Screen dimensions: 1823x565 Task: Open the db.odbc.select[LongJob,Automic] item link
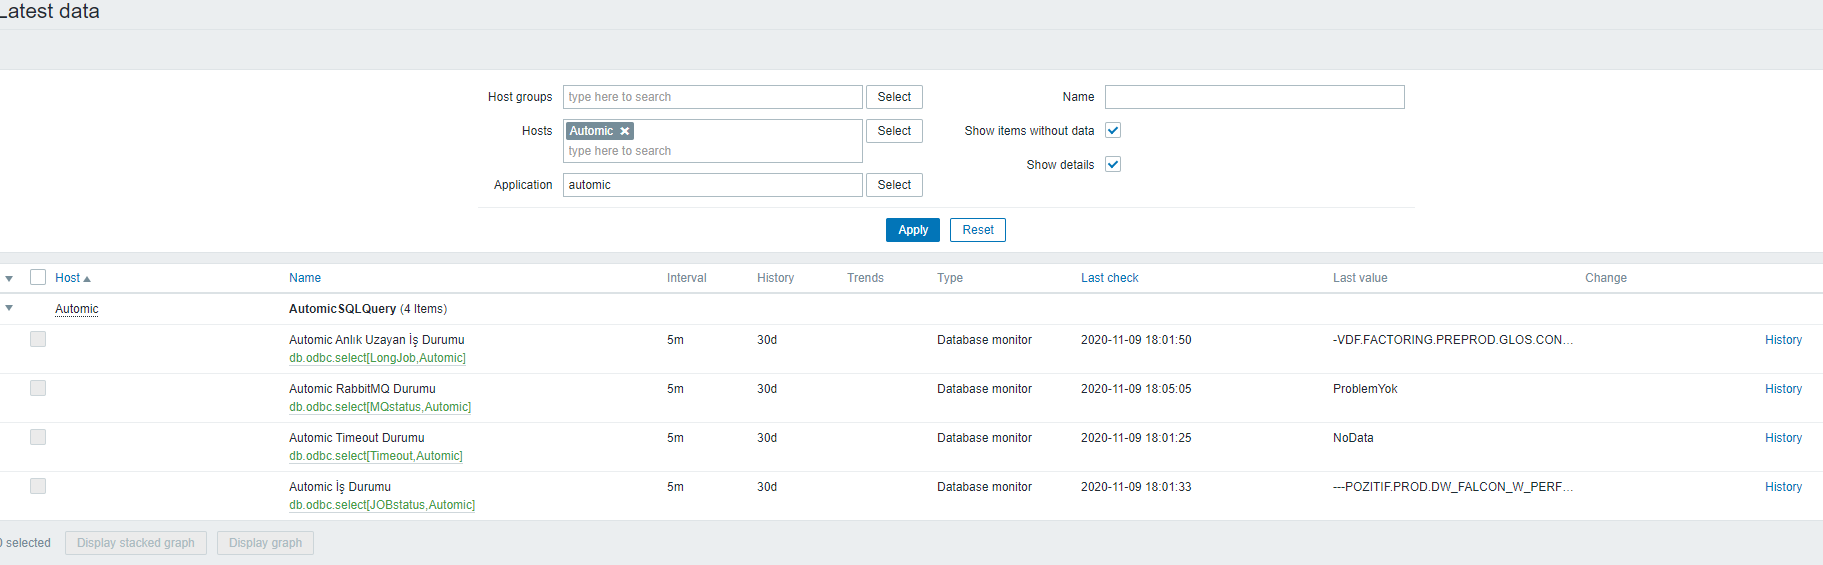point(377,358)
